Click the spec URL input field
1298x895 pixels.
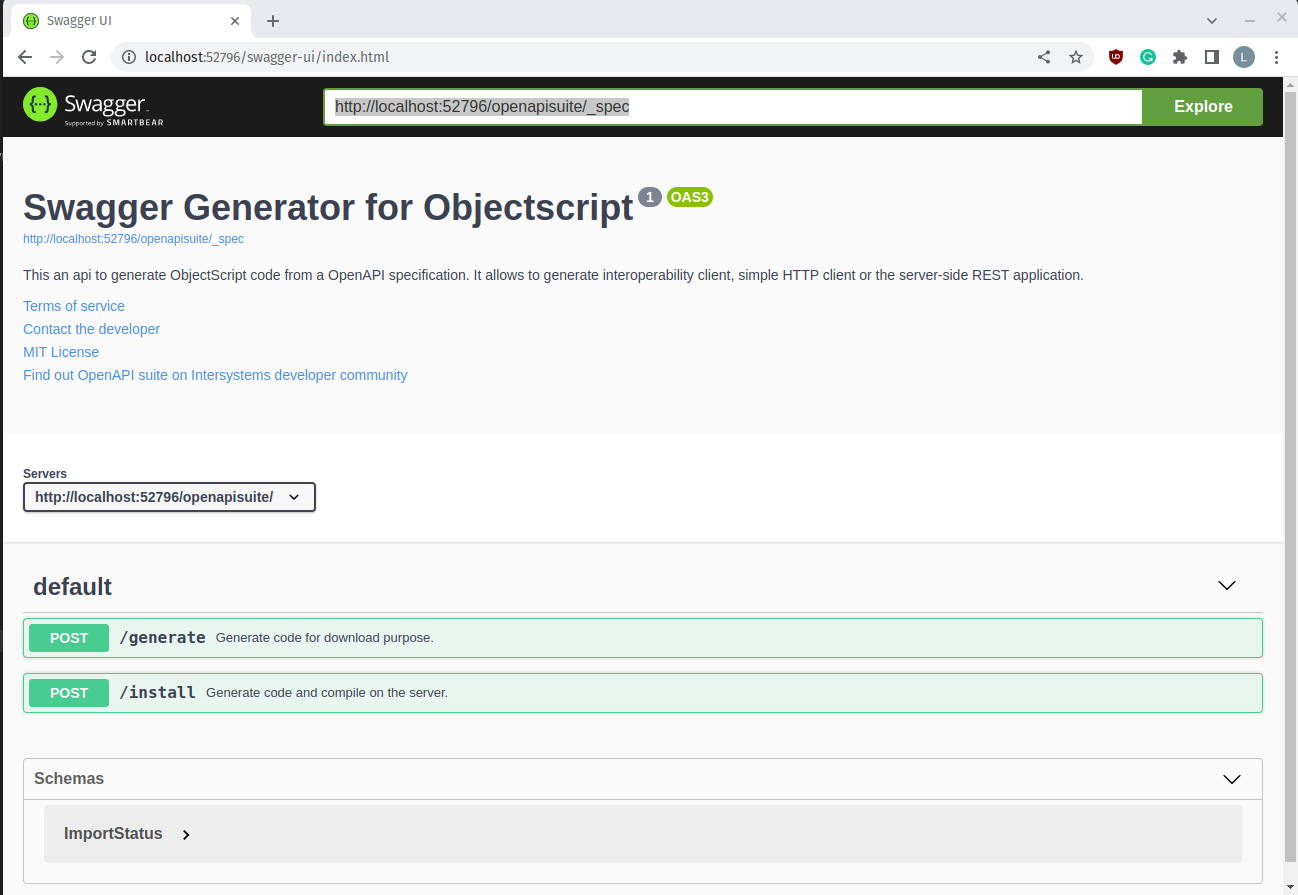tap(732, 107)
